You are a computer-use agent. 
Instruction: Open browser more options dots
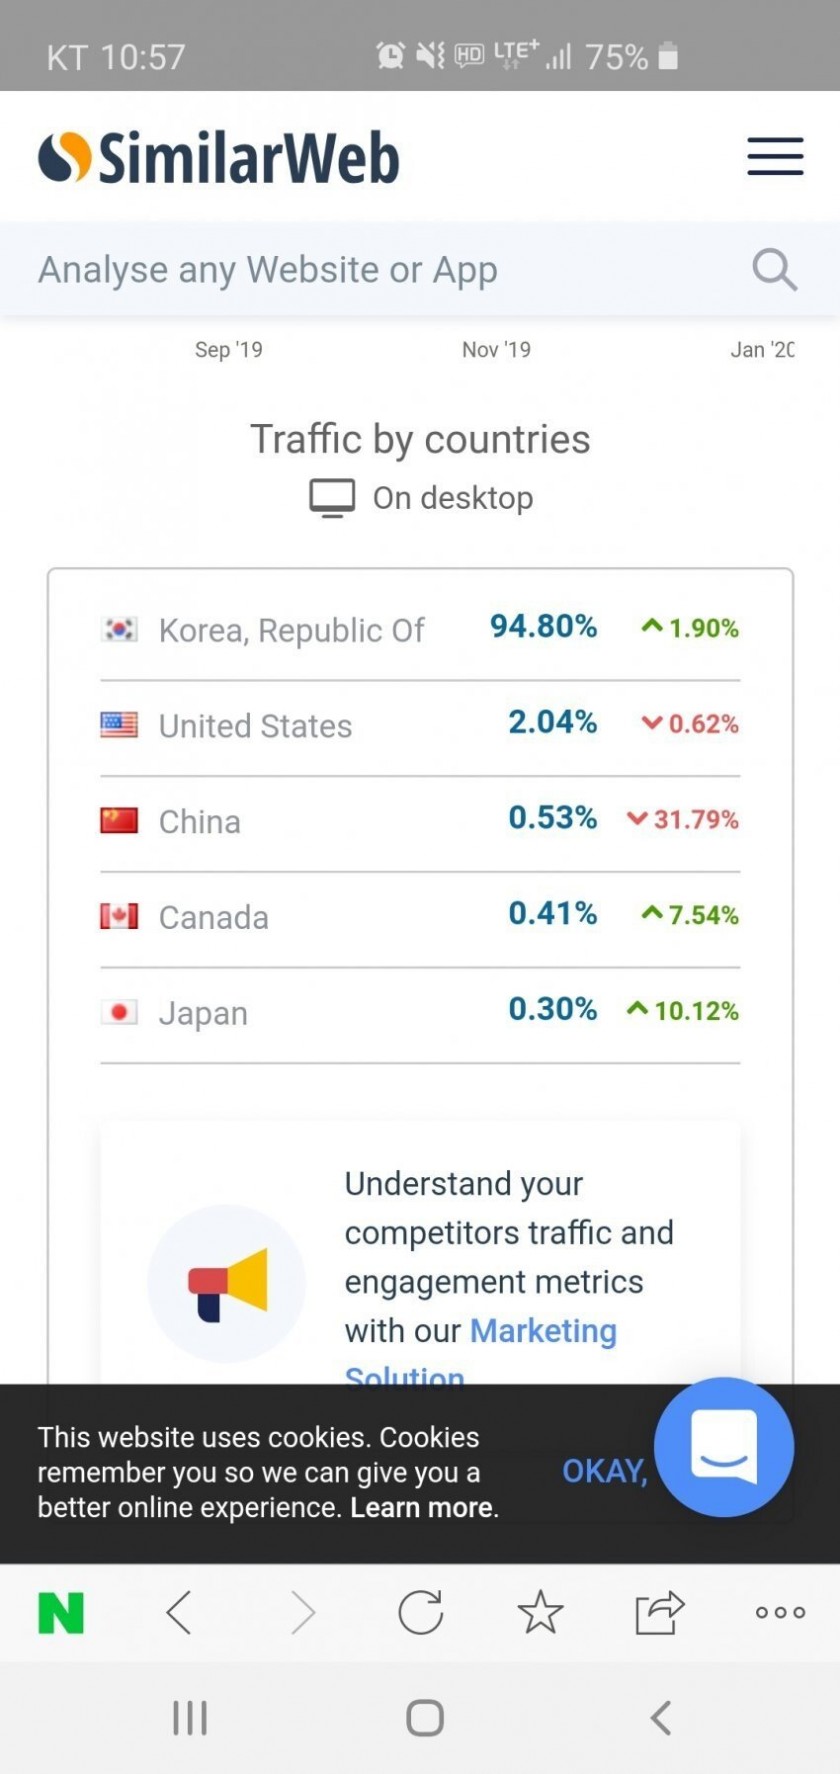[x=780, y=1613]
